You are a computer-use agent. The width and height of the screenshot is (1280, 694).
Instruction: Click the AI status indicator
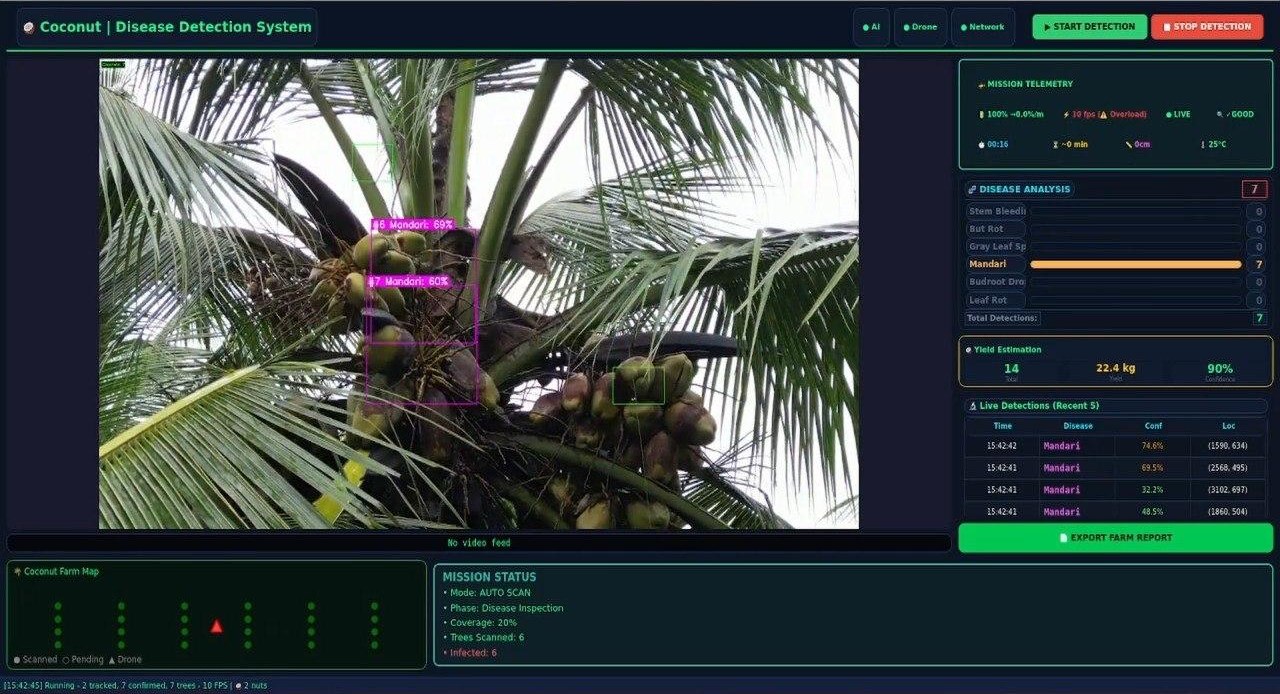tap(871, 27)
